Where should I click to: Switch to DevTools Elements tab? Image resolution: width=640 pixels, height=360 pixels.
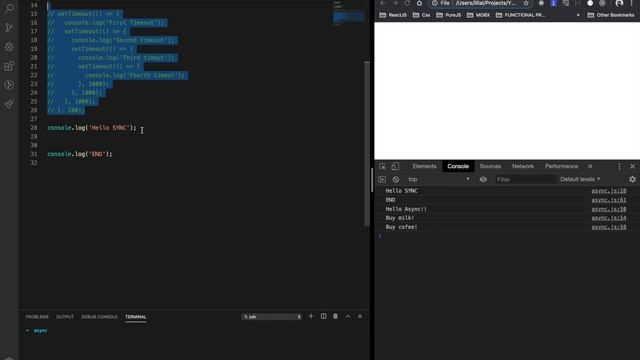point(424,167)
